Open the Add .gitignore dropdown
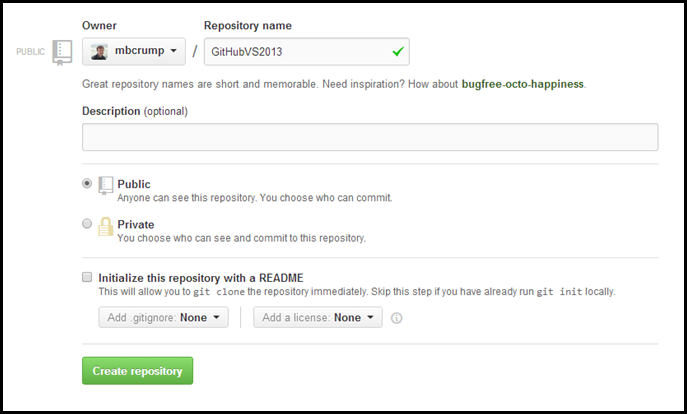 (163, 317)
